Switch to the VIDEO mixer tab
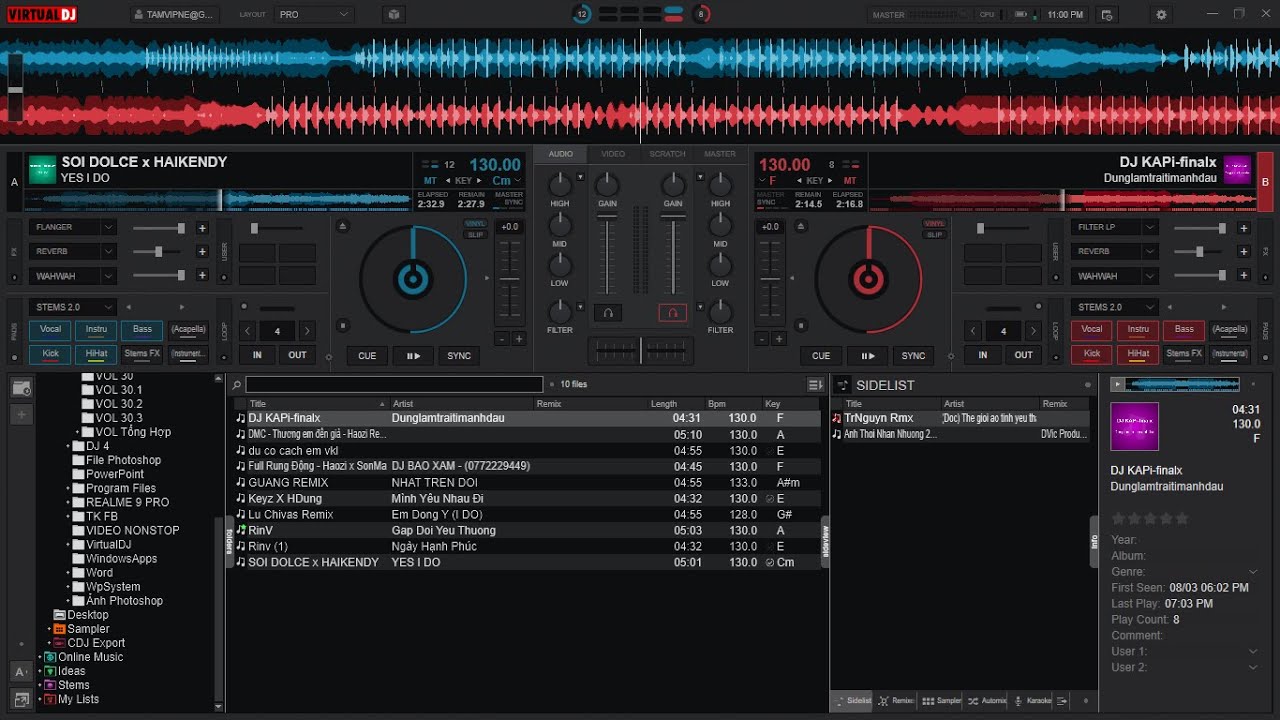The height and width of the screenshot is (720, 1280). pyautogui.click(x=613, y=154)
